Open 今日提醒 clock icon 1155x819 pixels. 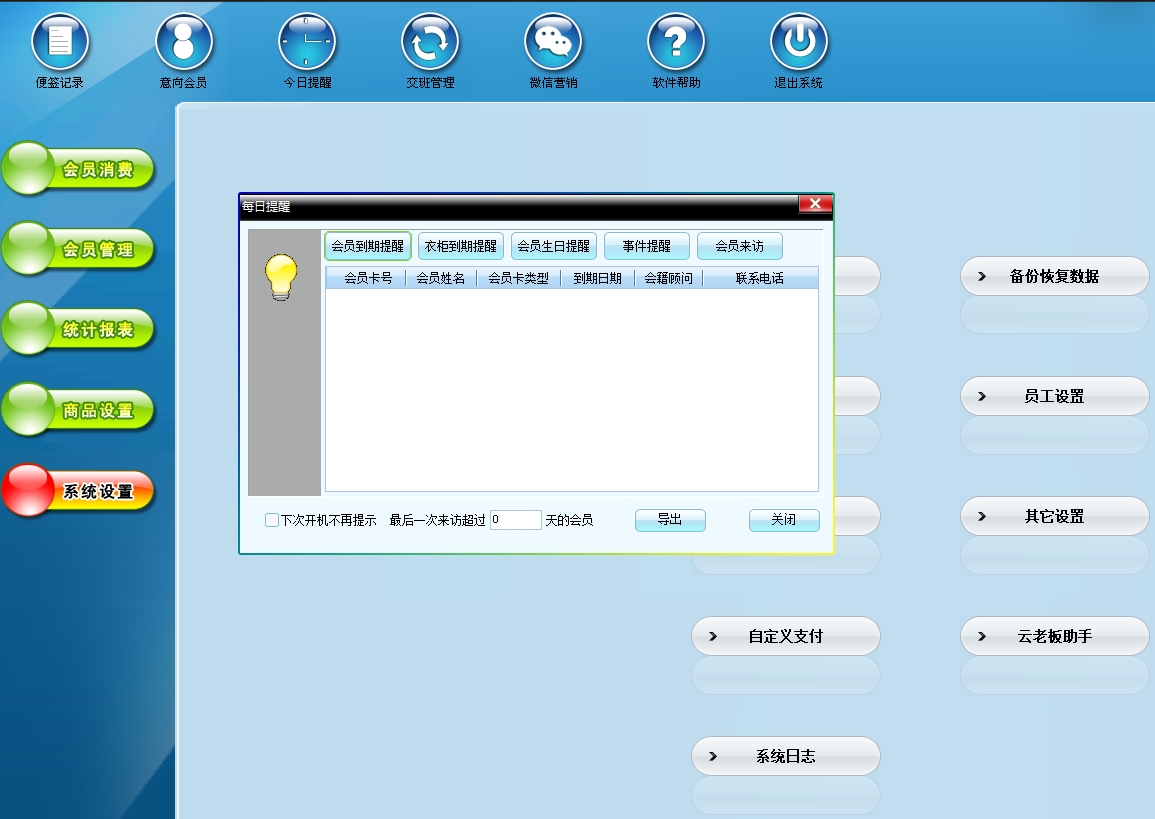coord(306,43)
